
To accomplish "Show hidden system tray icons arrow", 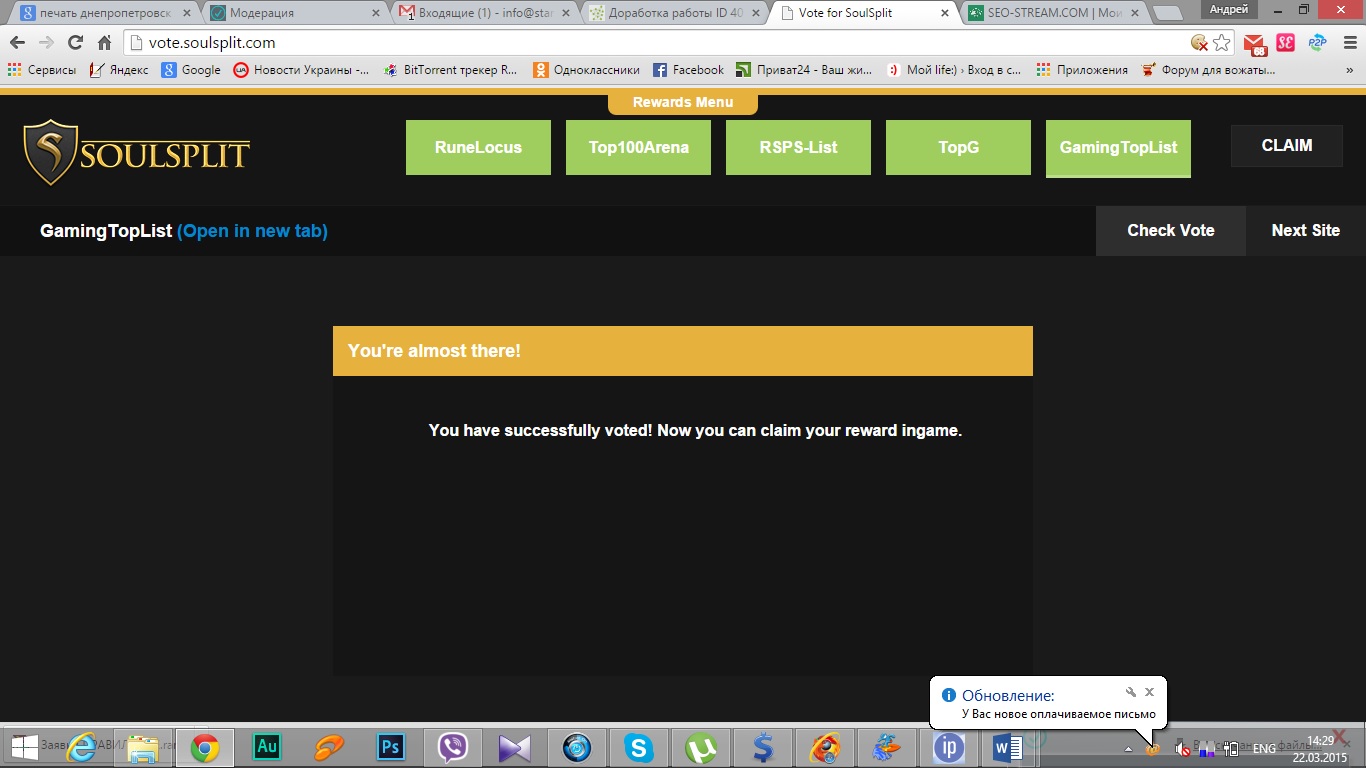I will 1128,748.
